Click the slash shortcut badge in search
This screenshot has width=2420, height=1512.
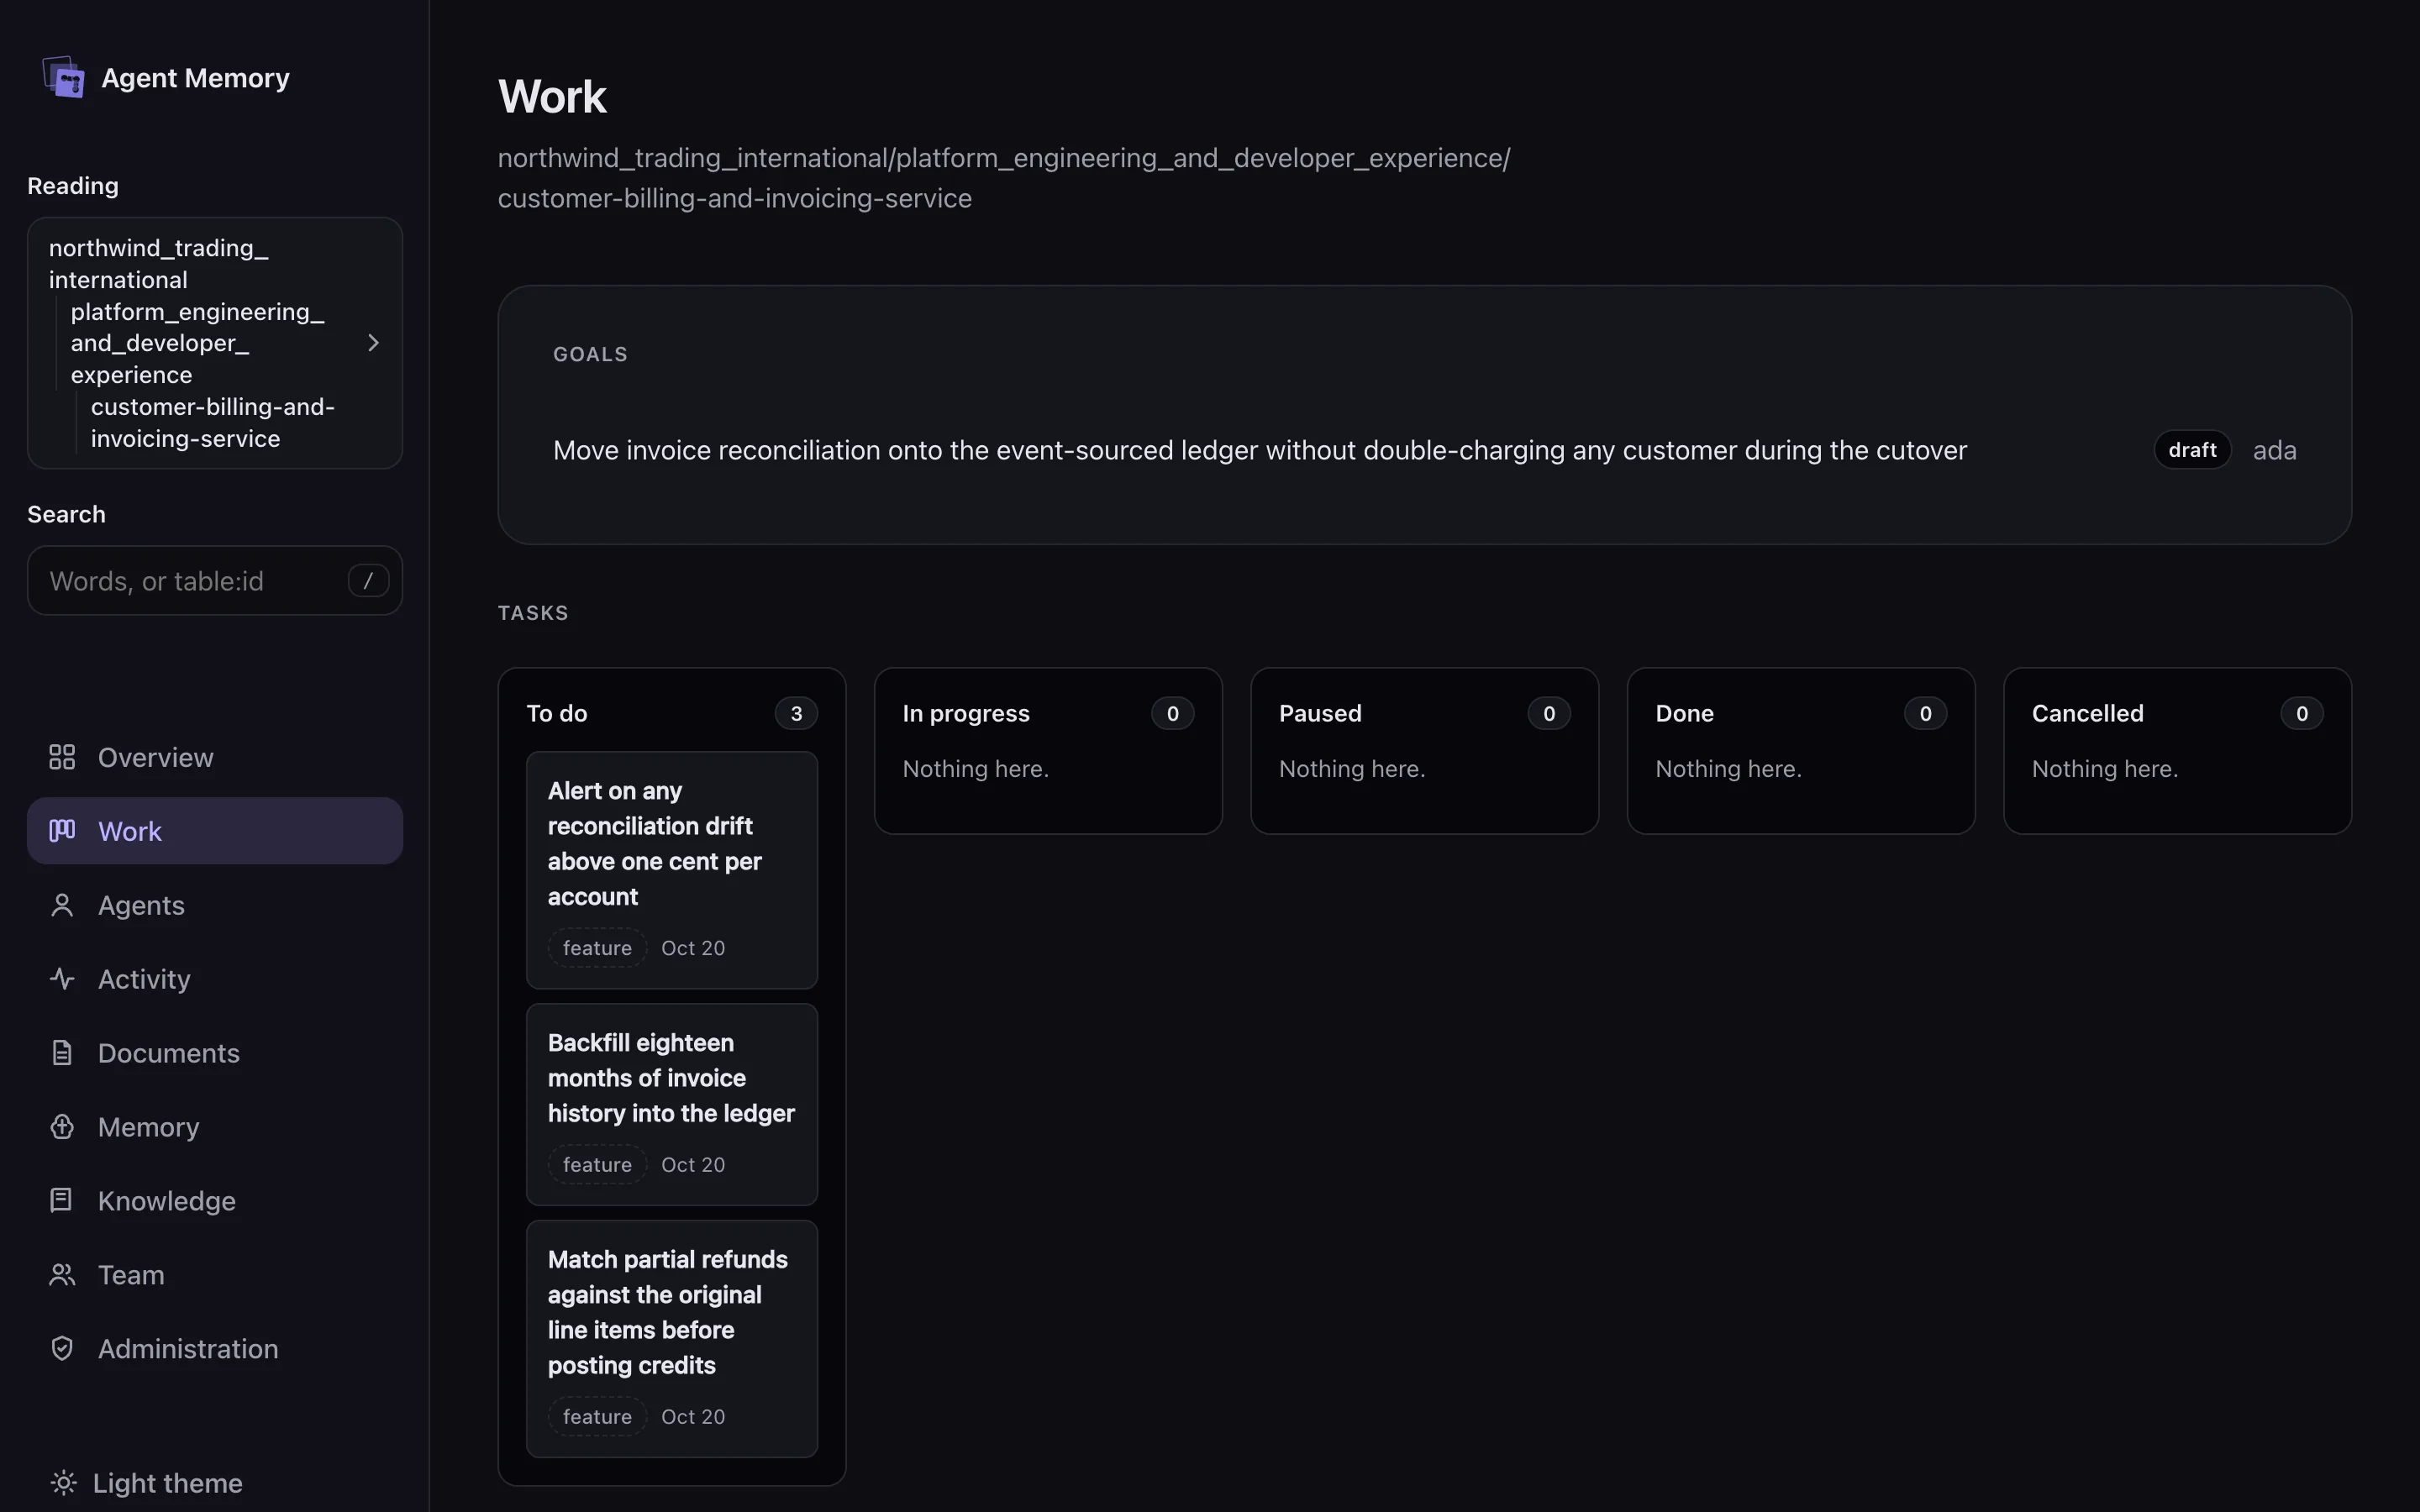click(x=368, y=581)
